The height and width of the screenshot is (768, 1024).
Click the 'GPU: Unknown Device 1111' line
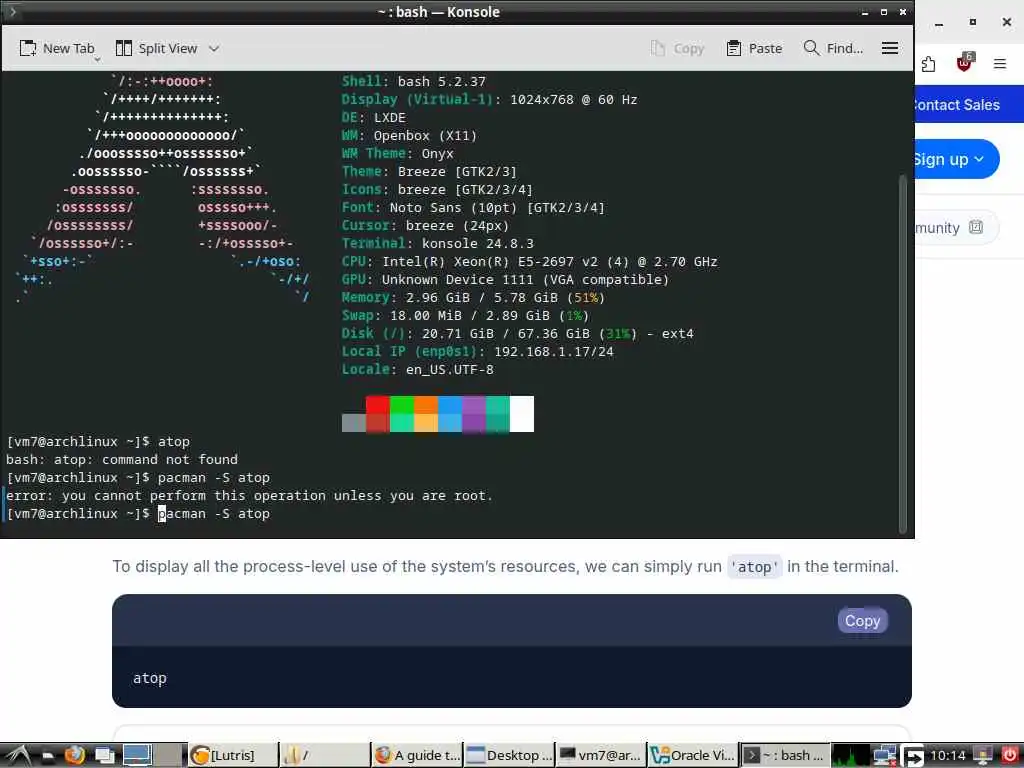coord(505,280)
